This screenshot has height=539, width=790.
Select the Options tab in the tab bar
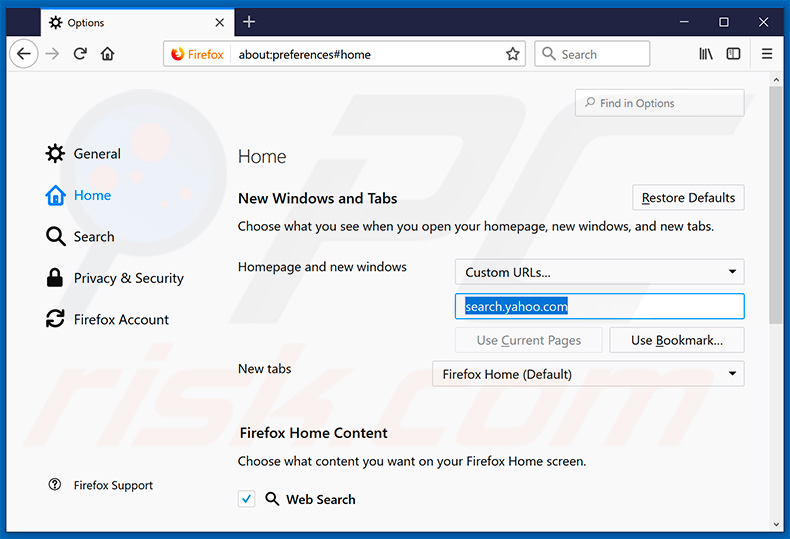(x=137, y=23)
